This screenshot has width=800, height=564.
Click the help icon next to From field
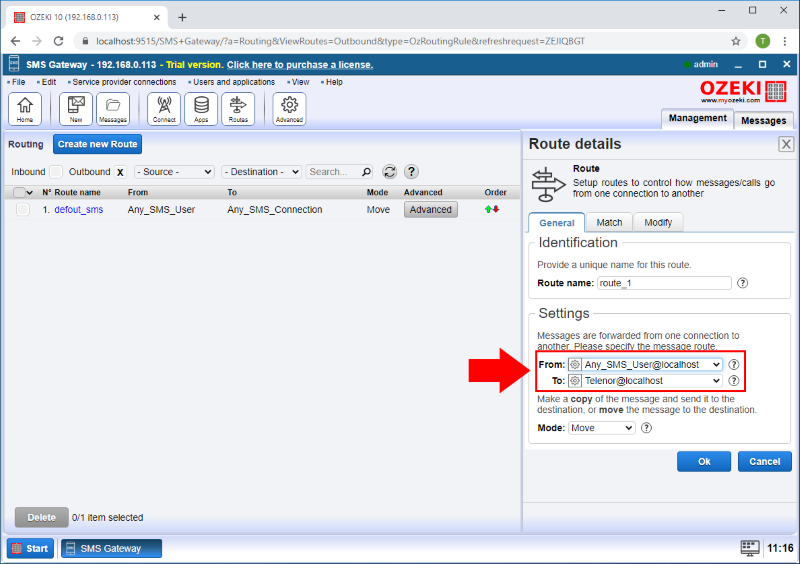[x=734, y=364]
